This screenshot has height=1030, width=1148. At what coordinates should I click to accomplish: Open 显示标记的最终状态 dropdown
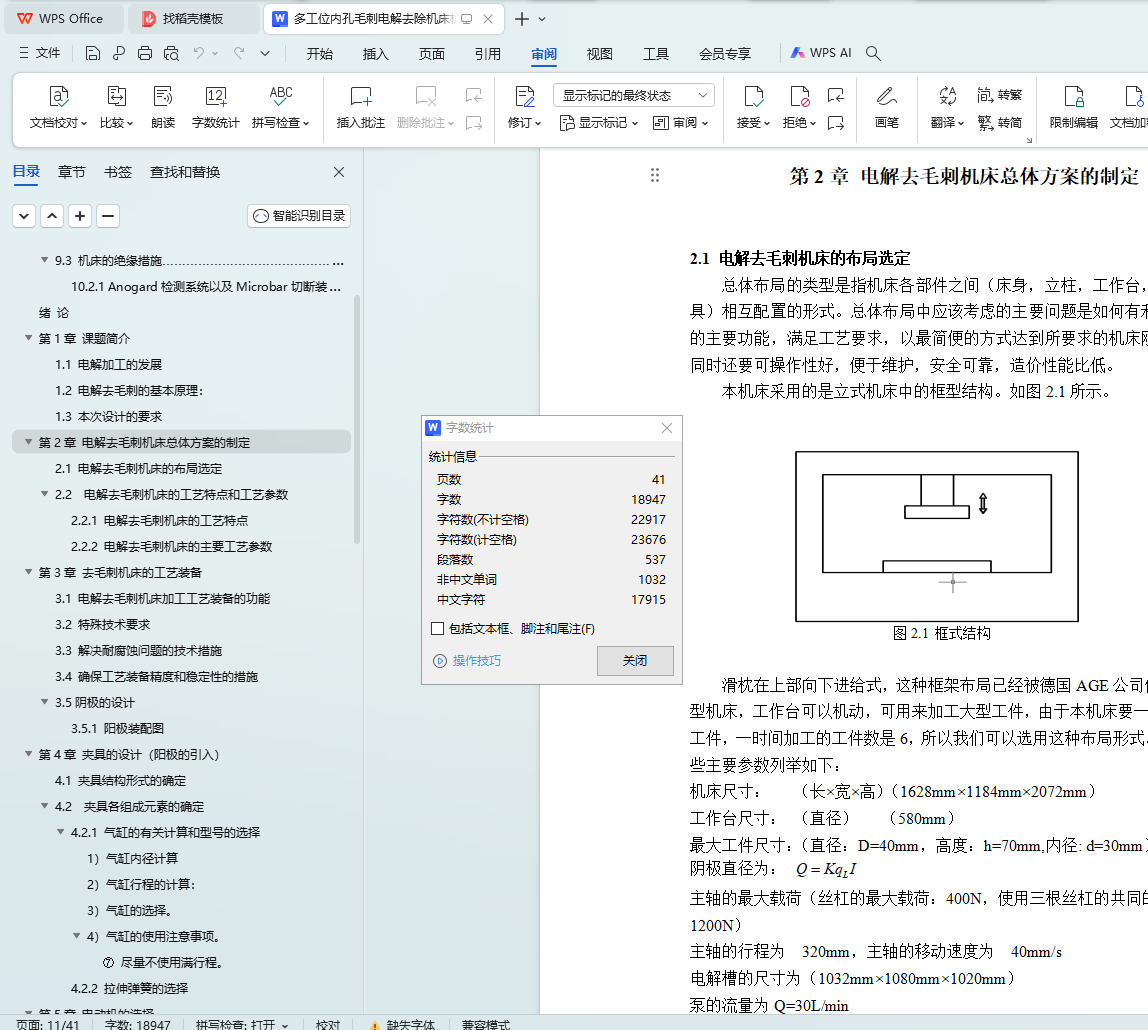(x=634, y=95)
